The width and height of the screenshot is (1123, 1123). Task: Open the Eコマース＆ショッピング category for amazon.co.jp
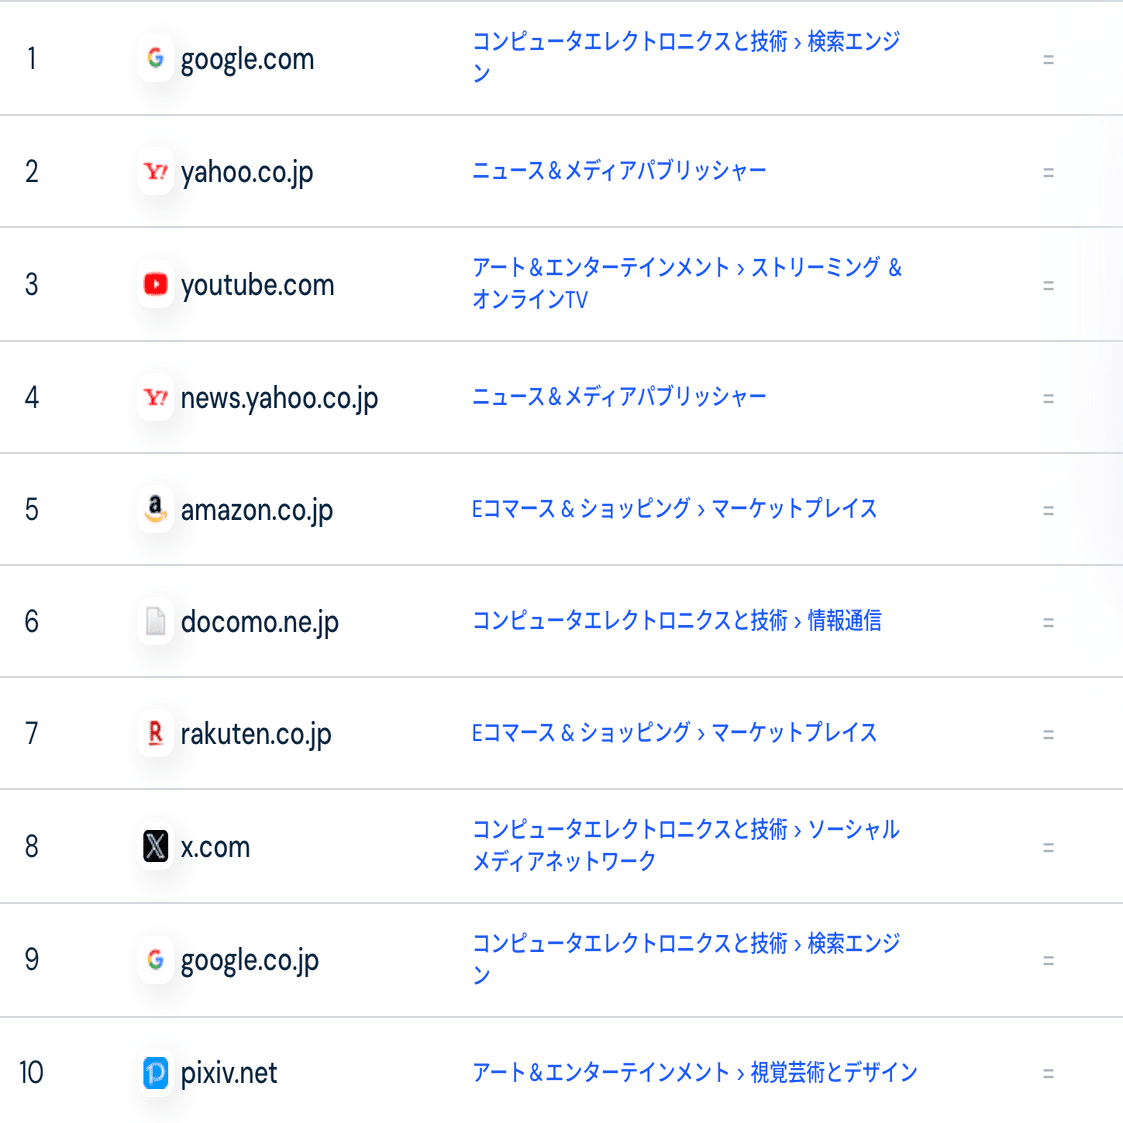pos(581,509)
